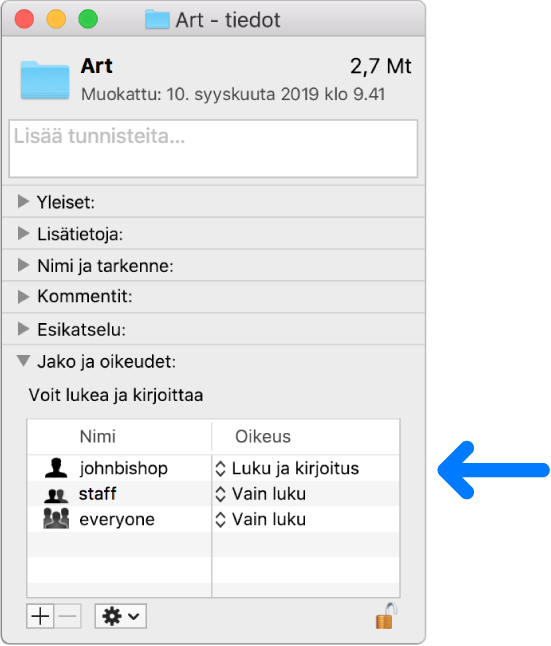Screen dimensions: 551x646
Task: Expand the Kommentit section
Action: tap(23, 297)
